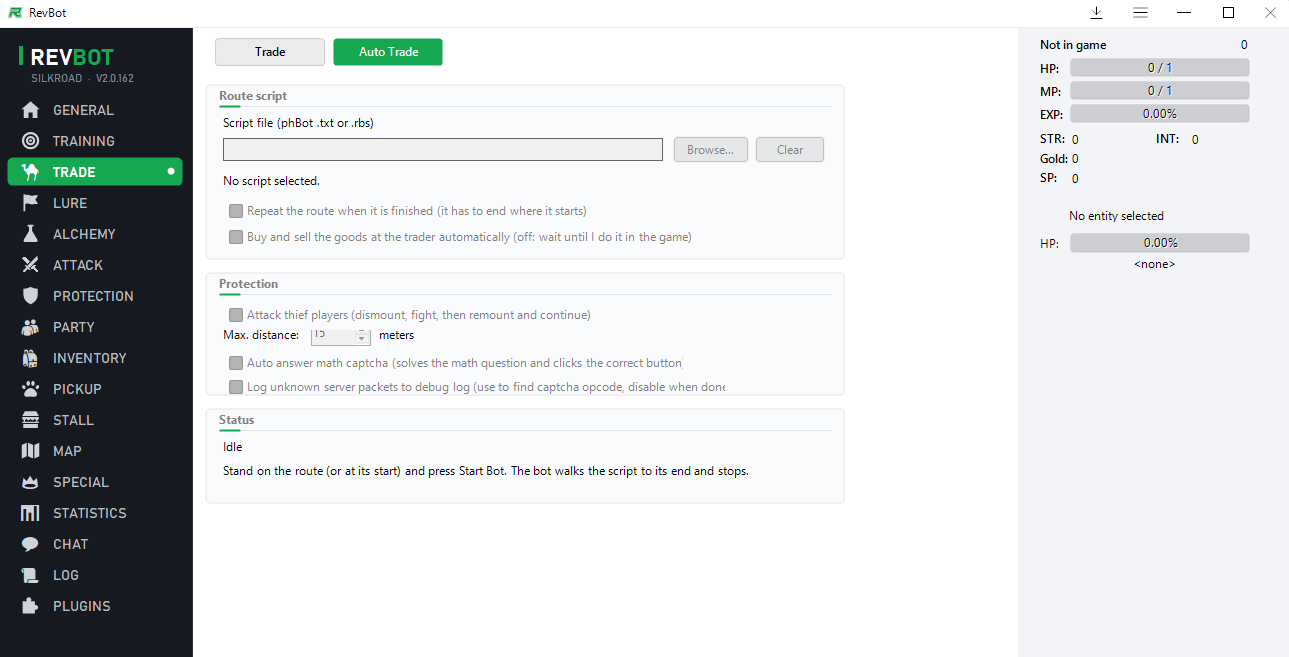The width and height of the screenshot is (1289, 657).
Task: Click the 'STR: 0' stat text
Action: [x=1059, y=140]
